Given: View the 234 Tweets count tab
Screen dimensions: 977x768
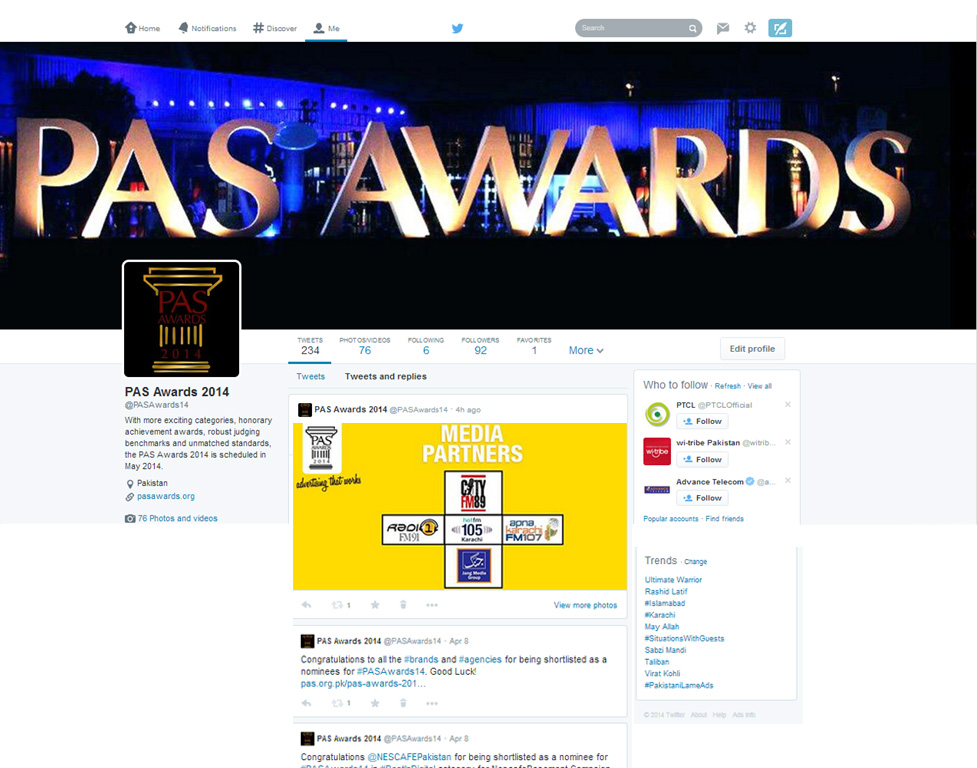Looking at the screenshot, I should 310,346.
